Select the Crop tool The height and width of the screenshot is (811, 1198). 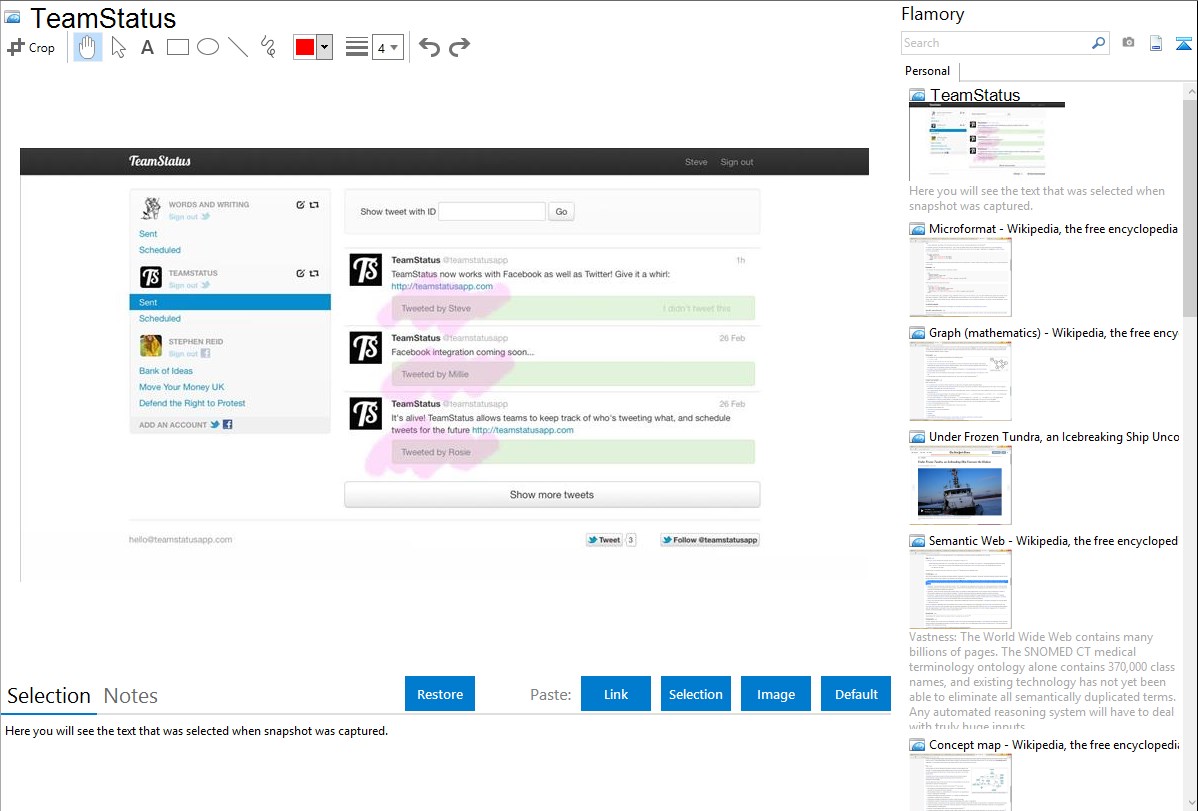31,47
